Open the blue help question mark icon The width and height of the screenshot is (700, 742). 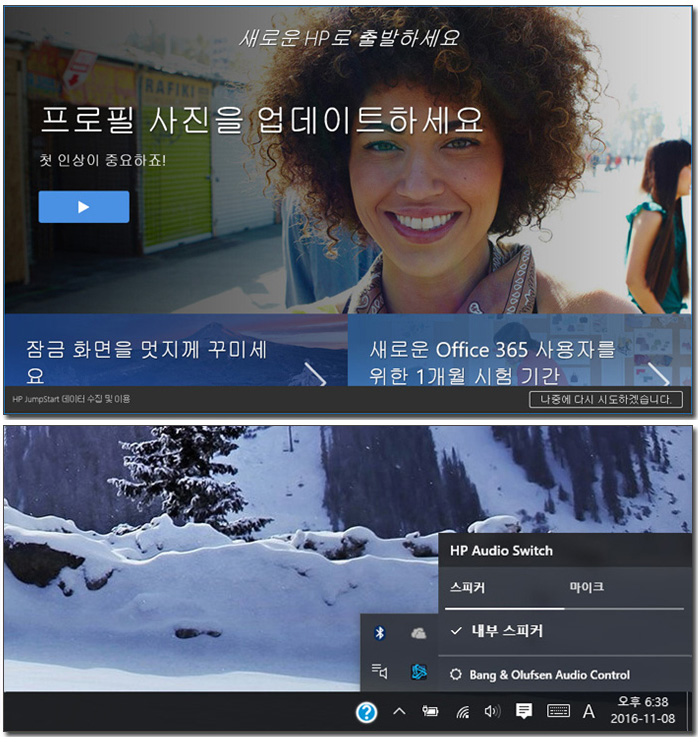(x=367, y=712)
